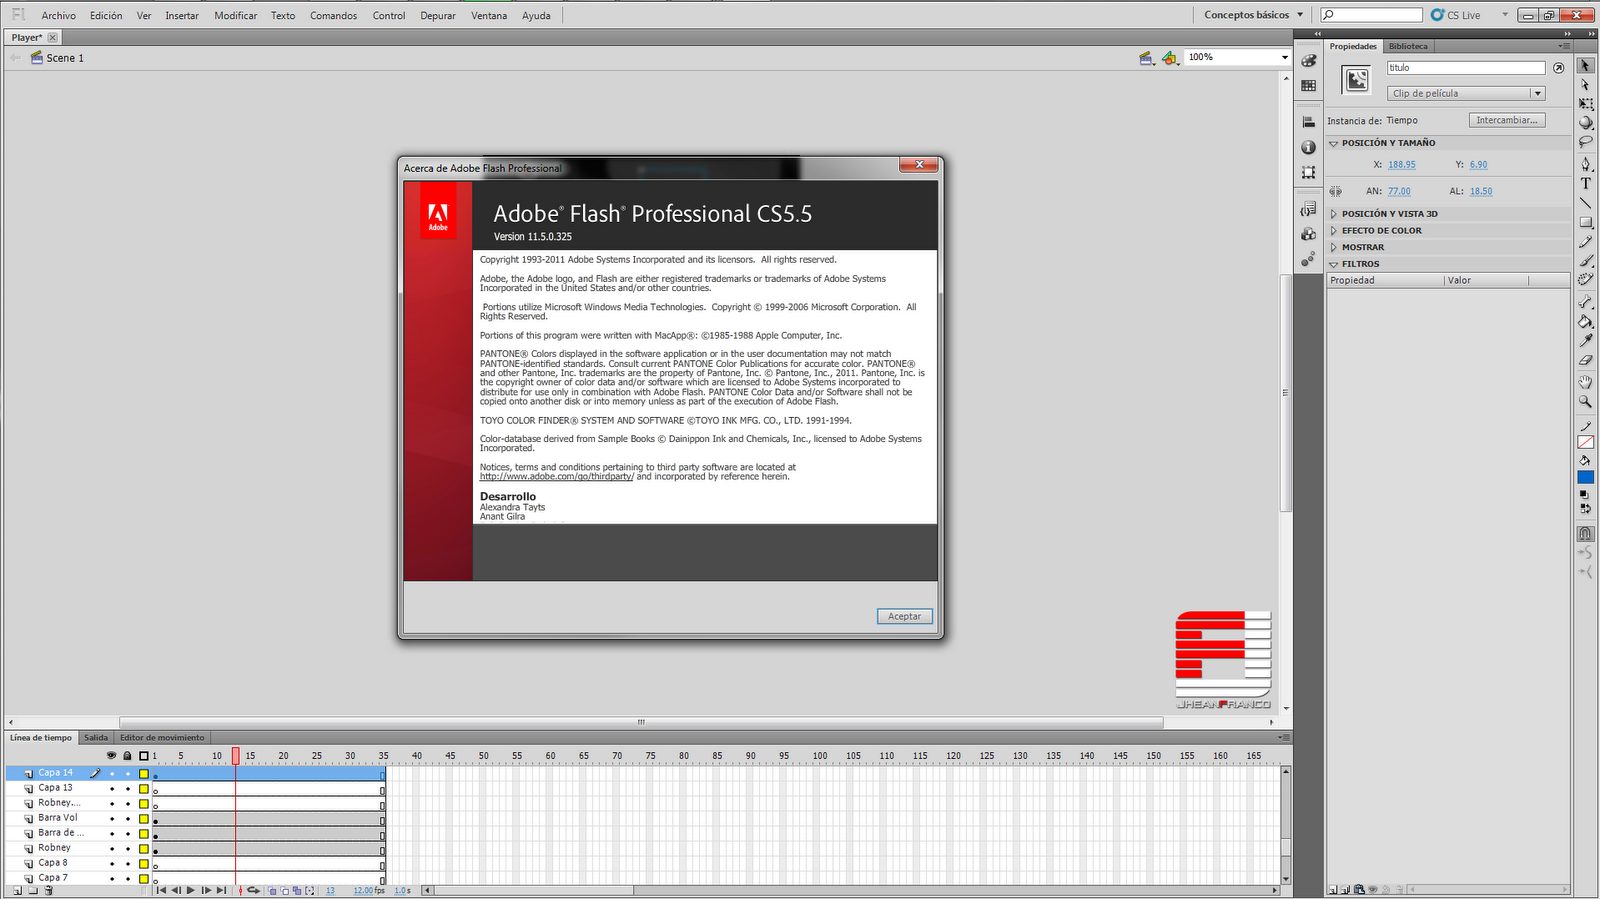The height and width of the screenshot is (899, 1600).
Task: Click the X position value 188.95
Action: 1402,165
